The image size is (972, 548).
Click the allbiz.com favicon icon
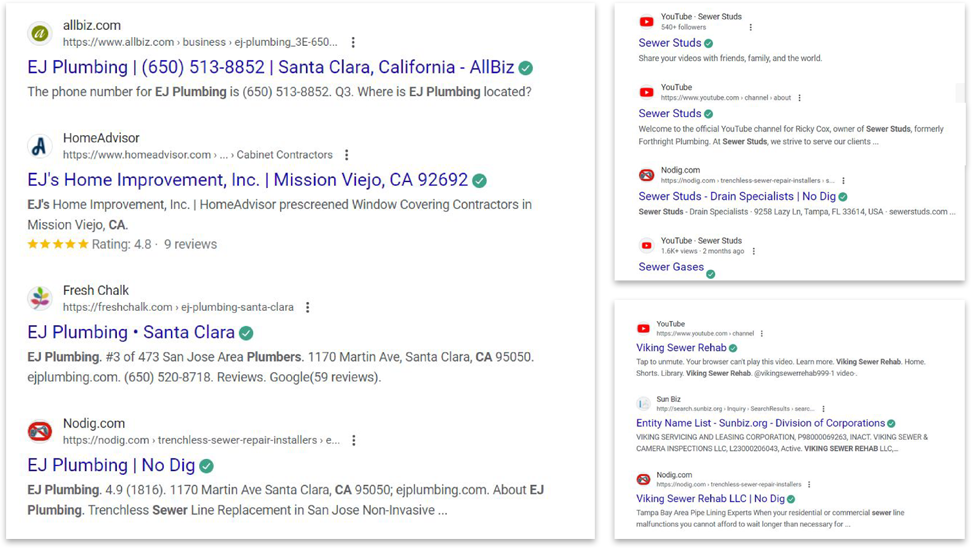[x=40, y=33]
